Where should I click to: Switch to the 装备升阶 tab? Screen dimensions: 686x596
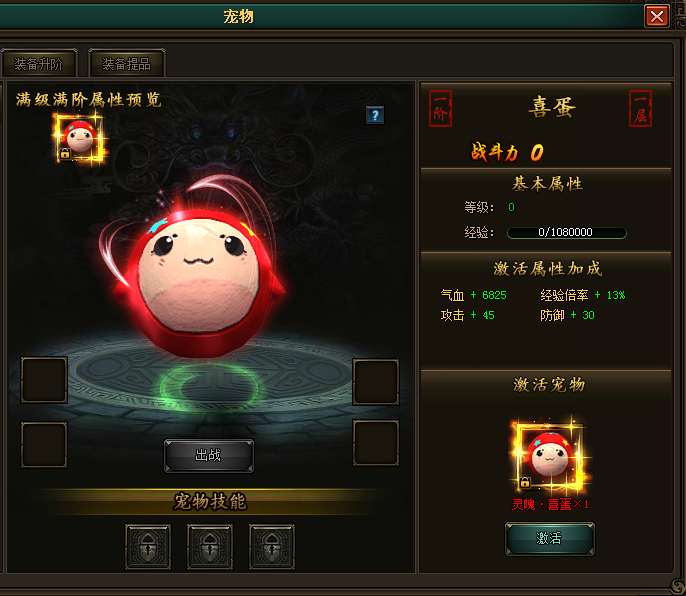39,64
